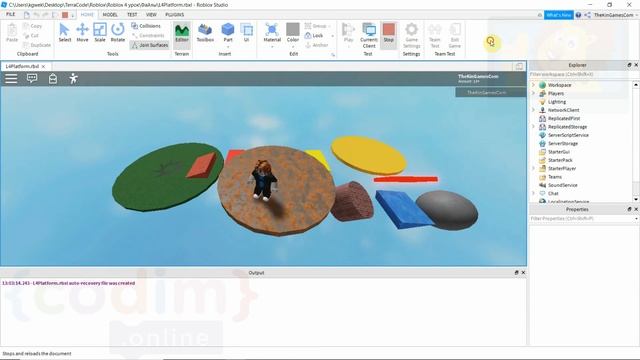Click the Cut button
The width and height of the screenshot is (640, 360).
[31, 36]
